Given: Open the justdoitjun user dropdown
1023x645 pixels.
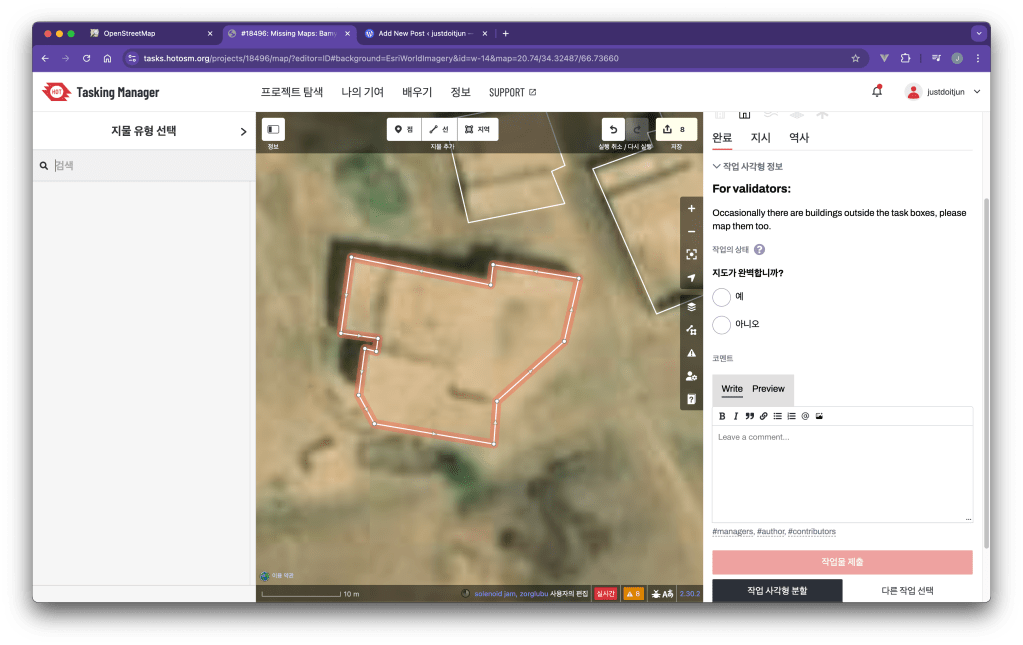Looking at the screenshot, I should (x=943, y=92).
